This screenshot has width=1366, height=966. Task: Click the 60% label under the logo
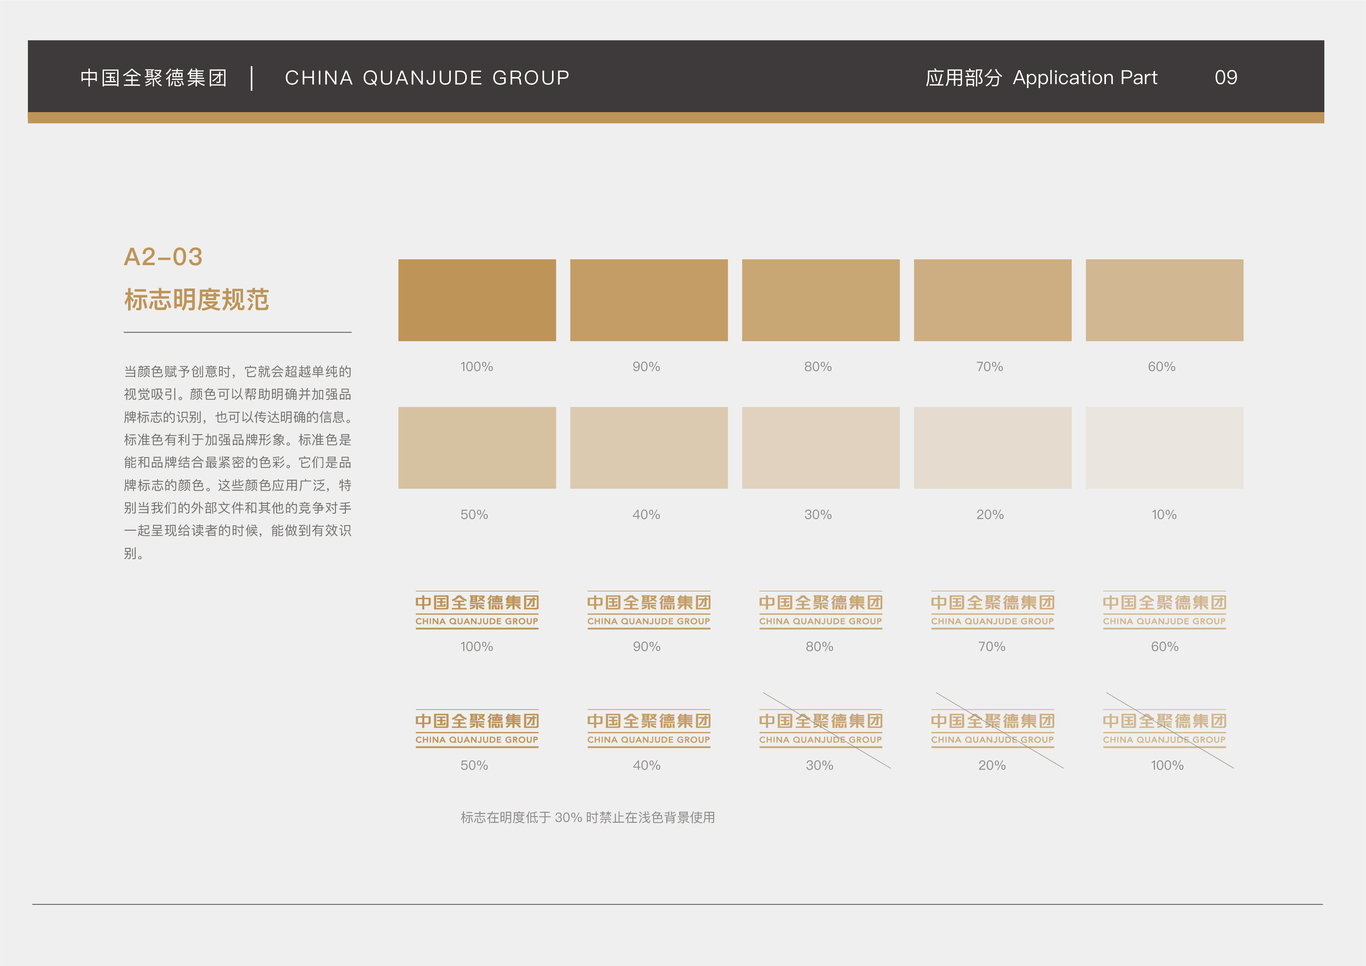[1165, 647]
